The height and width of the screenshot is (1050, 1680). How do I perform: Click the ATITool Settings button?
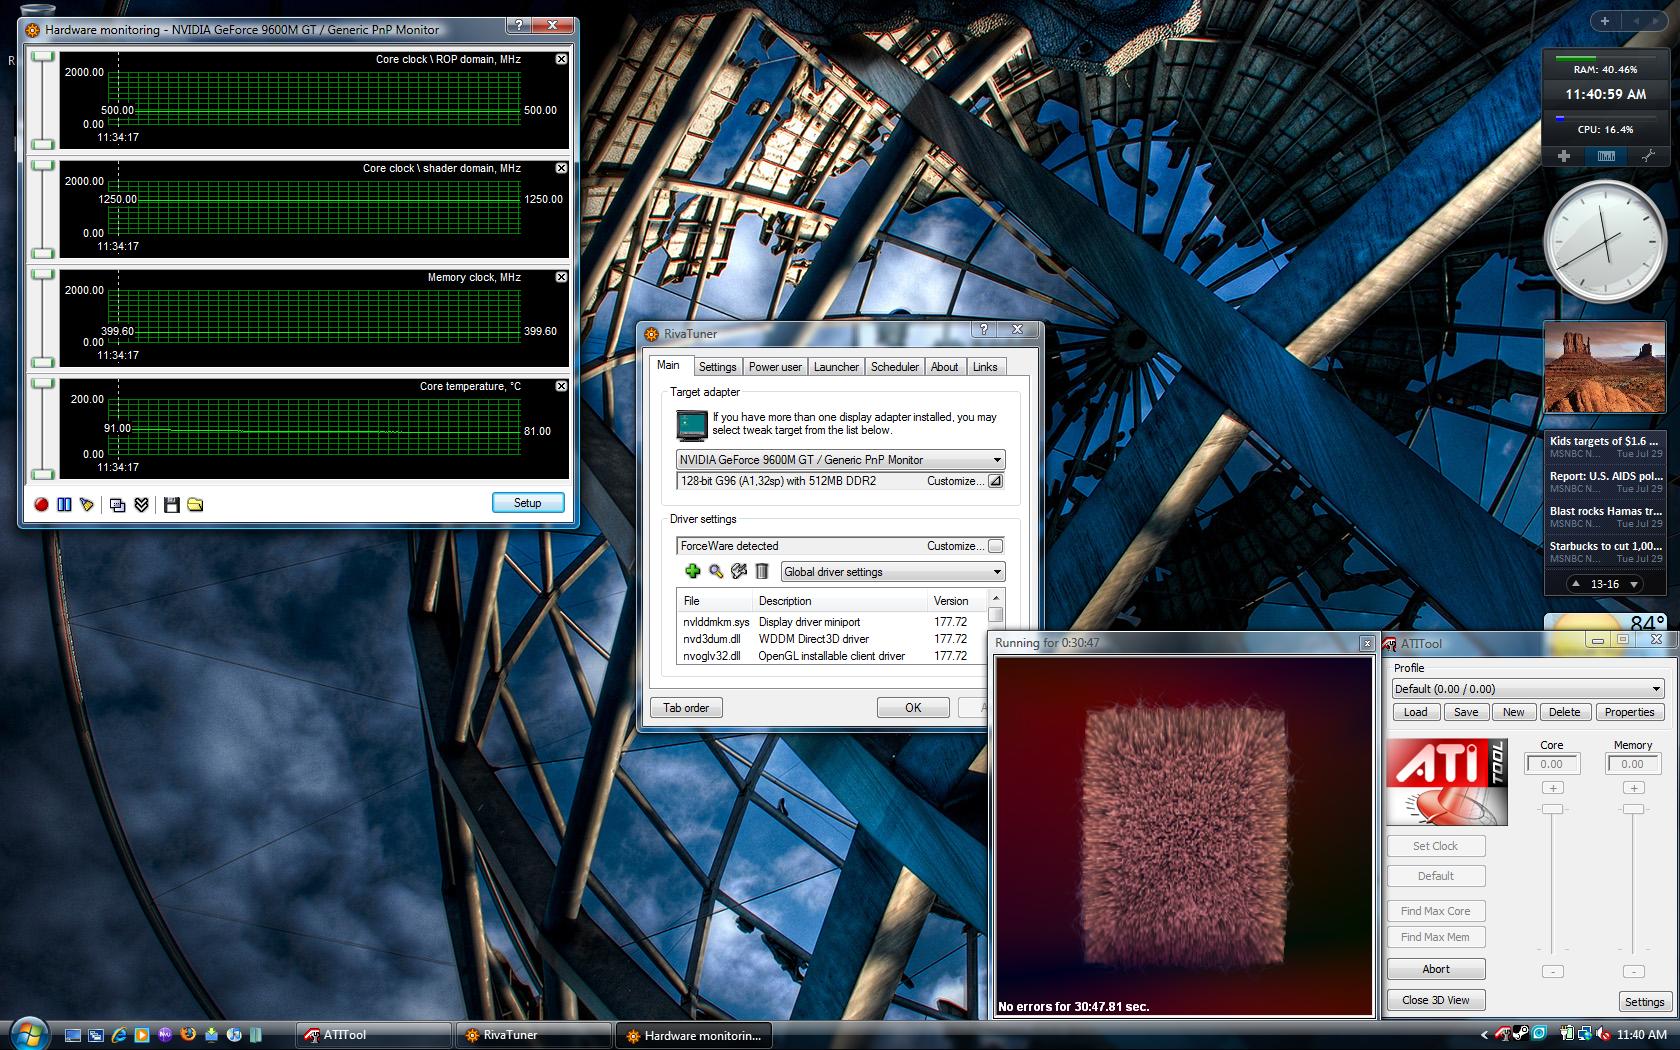point(1644,1001)
